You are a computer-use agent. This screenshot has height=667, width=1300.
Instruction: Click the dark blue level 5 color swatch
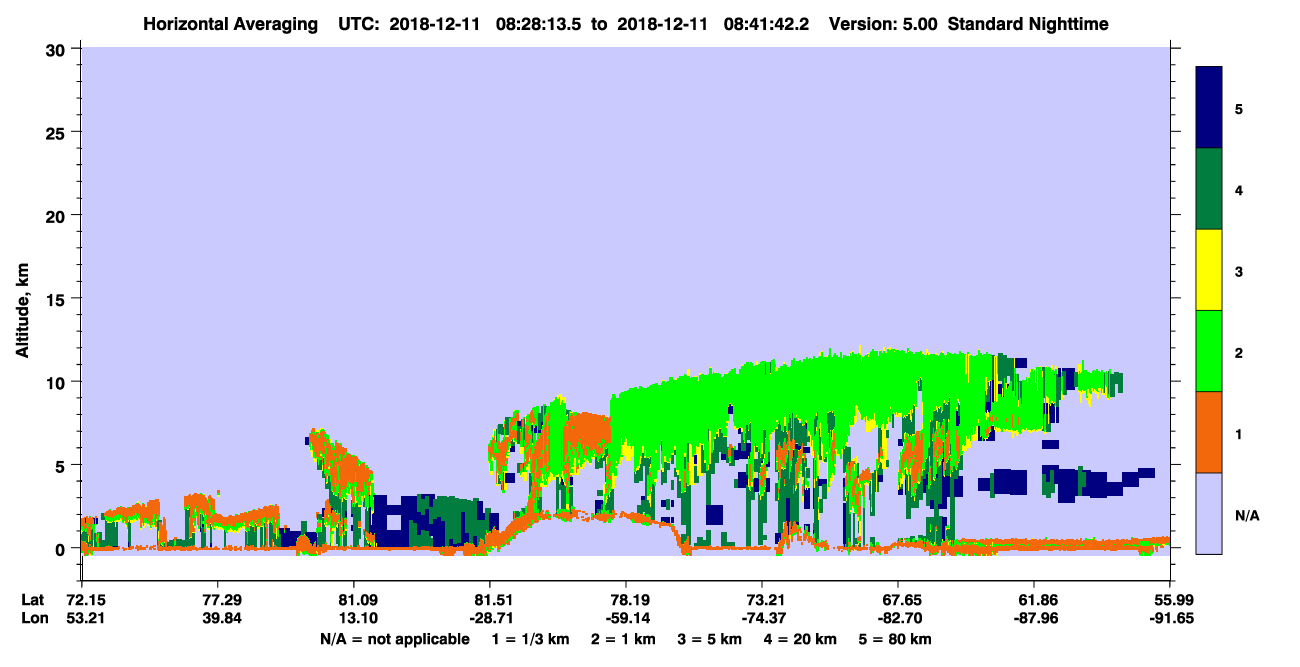[x=1209, y=108]
